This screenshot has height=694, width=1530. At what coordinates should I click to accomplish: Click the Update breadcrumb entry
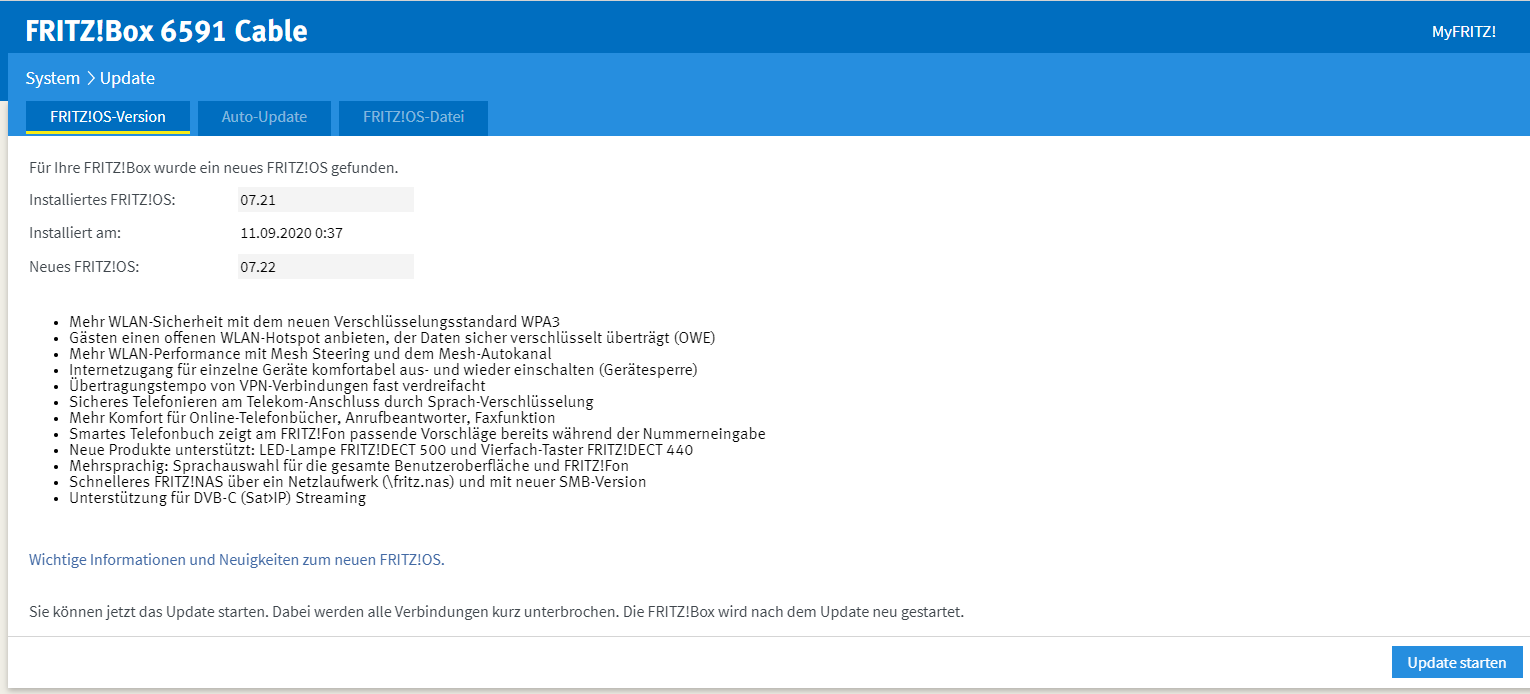[x=127, y=78]
